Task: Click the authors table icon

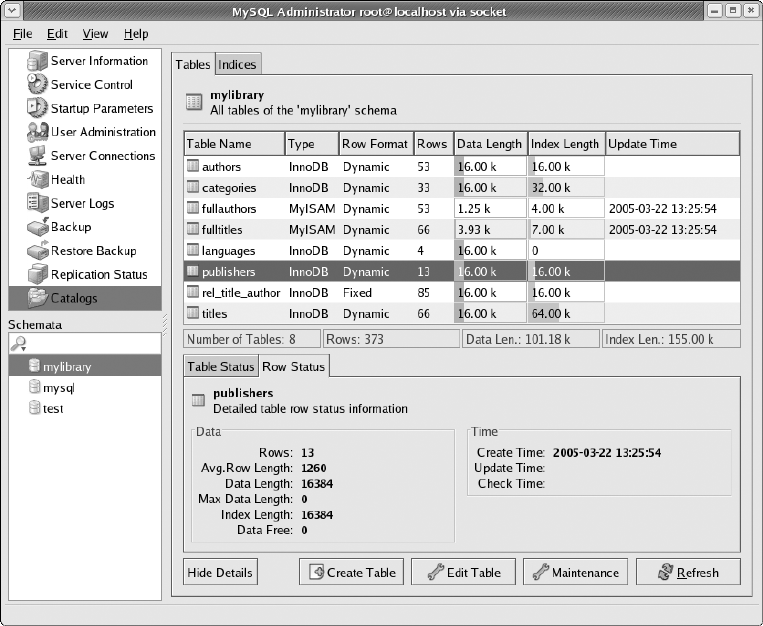Action: [x=193, y=166]
